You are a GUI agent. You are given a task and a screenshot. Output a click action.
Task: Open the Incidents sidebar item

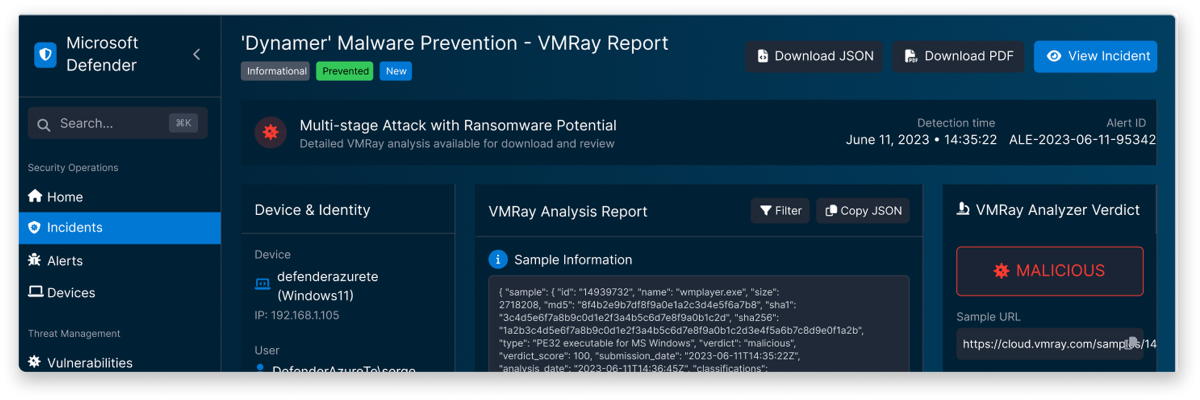click(x=120, y=227)
